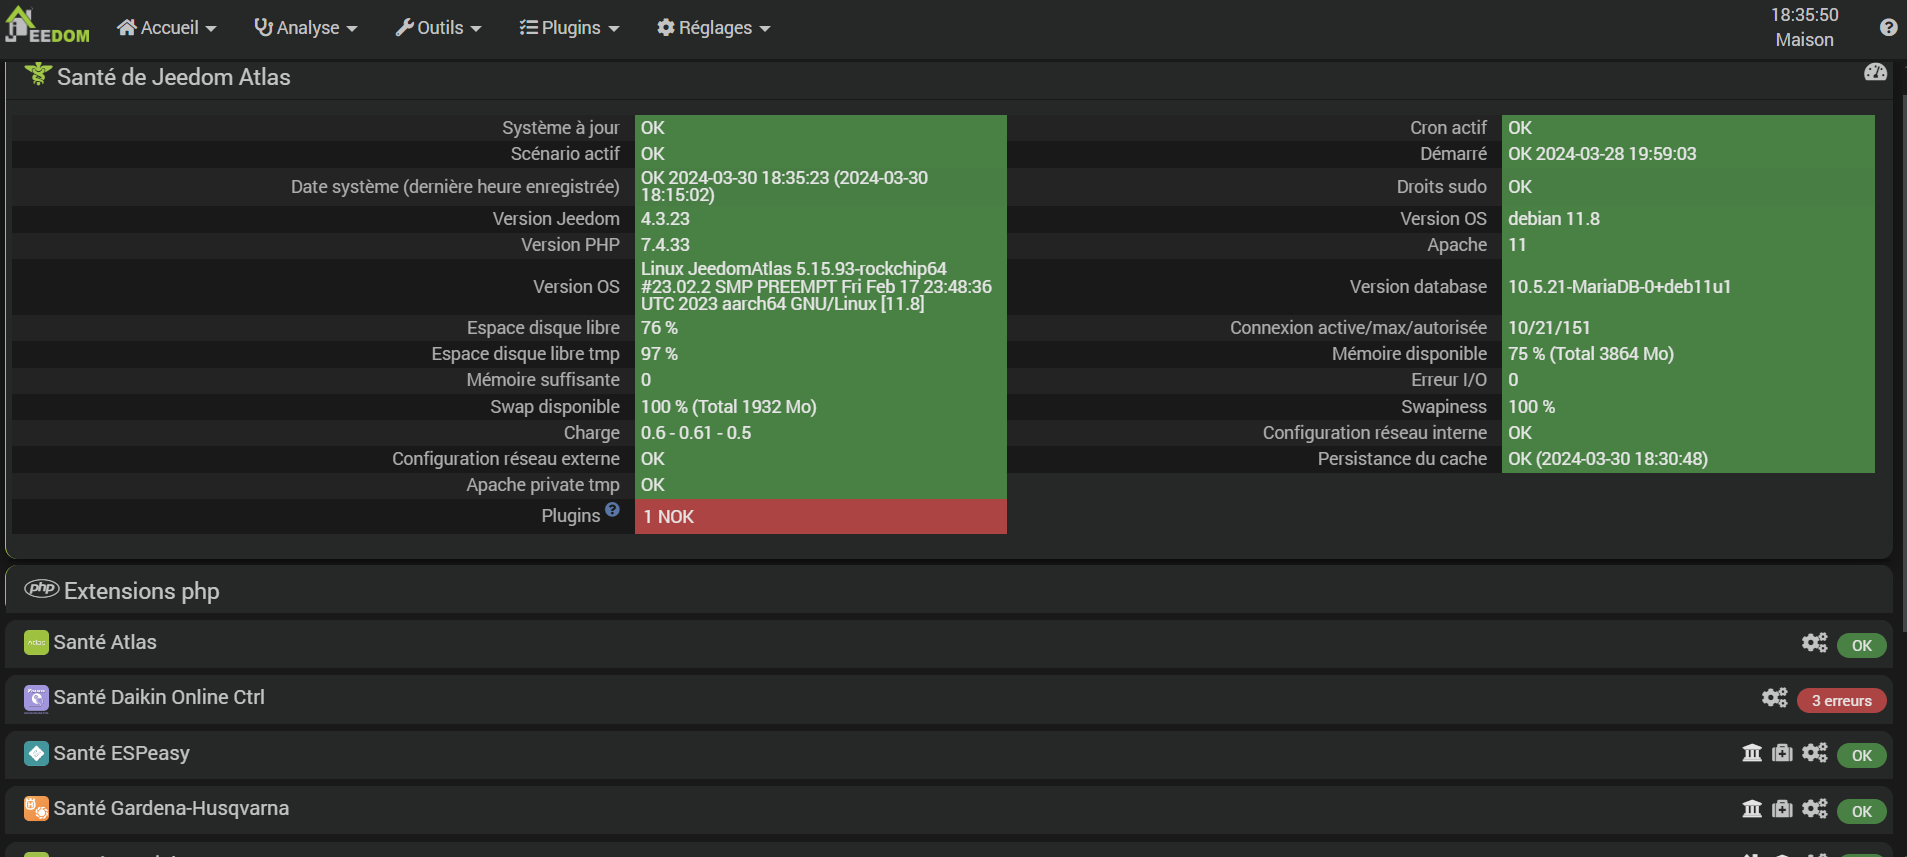Click the Atlas plugin icon
The image size is (1907, 857).
(x=36, y=643)
